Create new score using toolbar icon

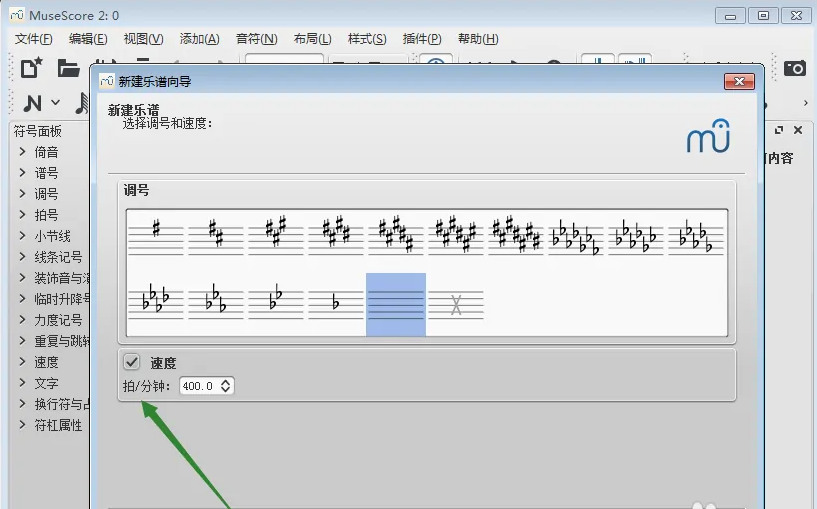(31, 68)
